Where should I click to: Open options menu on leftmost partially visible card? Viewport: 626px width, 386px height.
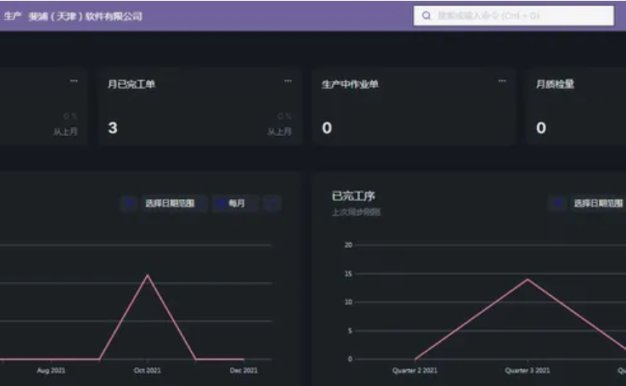74,81
